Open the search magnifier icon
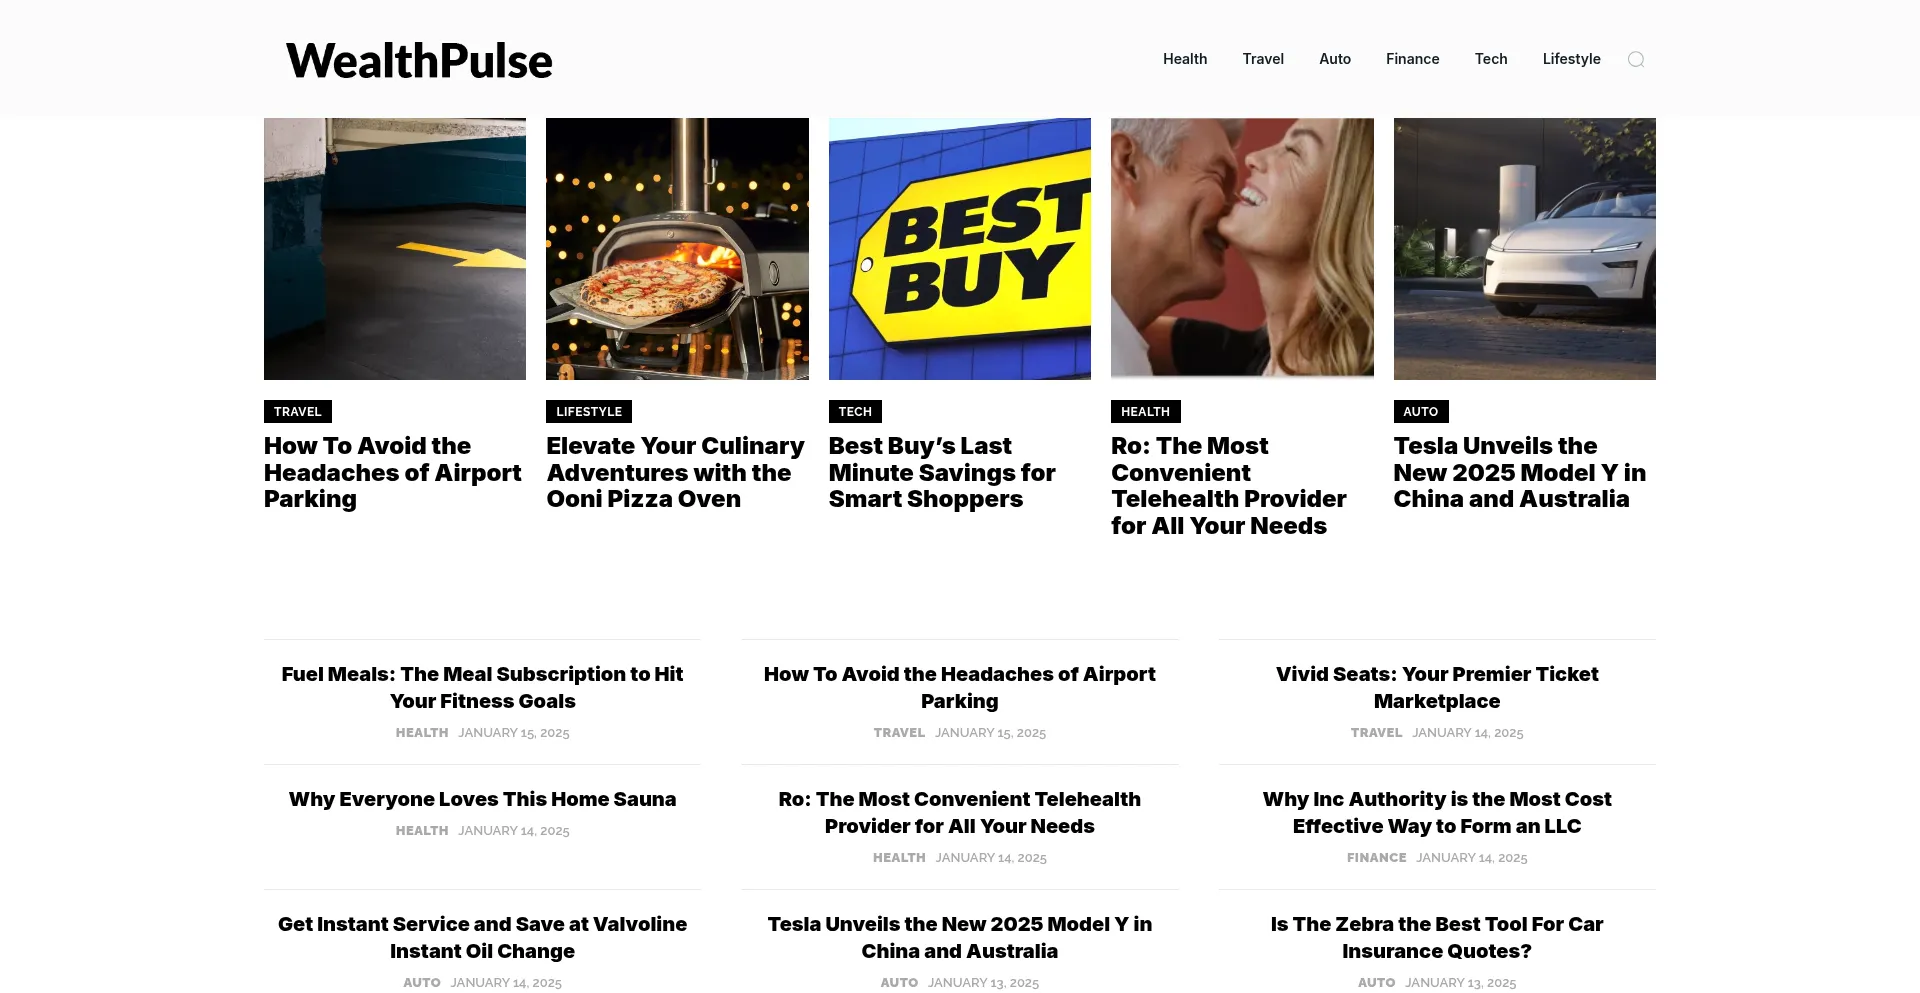Image resolution: width=1920 pixels, height=993 pixels. pos(1636,60)
